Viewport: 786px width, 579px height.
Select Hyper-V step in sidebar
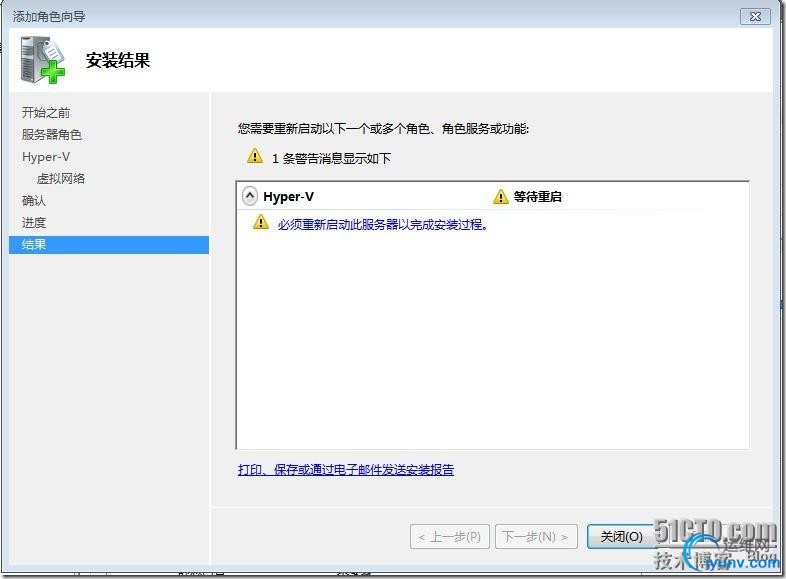point(46,157)
